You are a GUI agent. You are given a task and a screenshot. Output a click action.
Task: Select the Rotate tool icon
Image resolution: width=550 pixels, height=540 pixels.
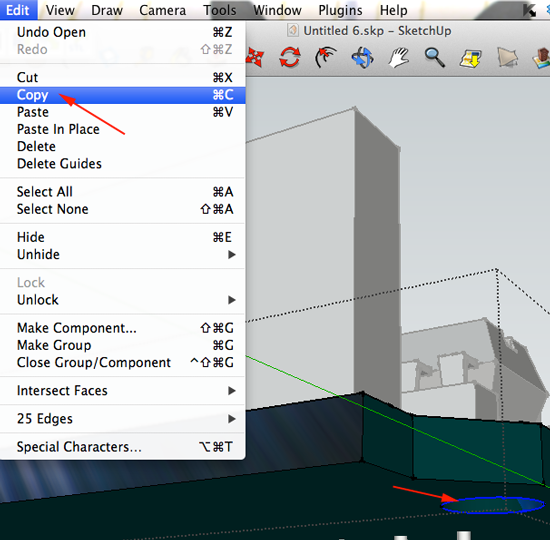pyautogui.click(x=290, y=57)
